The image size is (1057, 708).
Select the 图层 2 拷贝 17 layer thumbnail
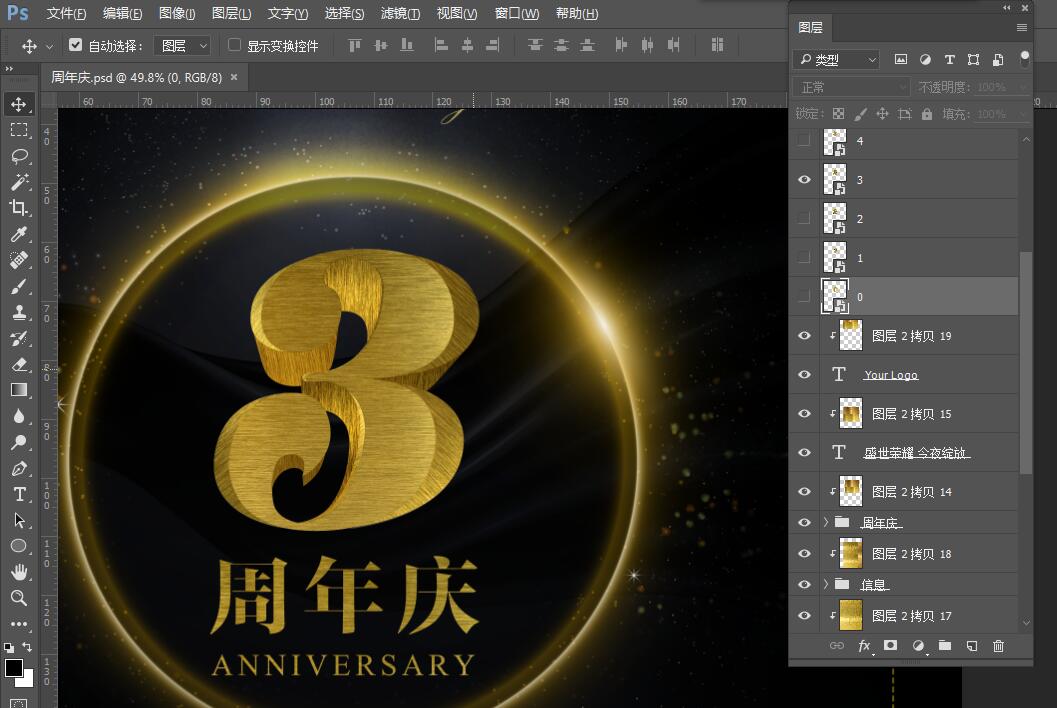click(851, 615)
